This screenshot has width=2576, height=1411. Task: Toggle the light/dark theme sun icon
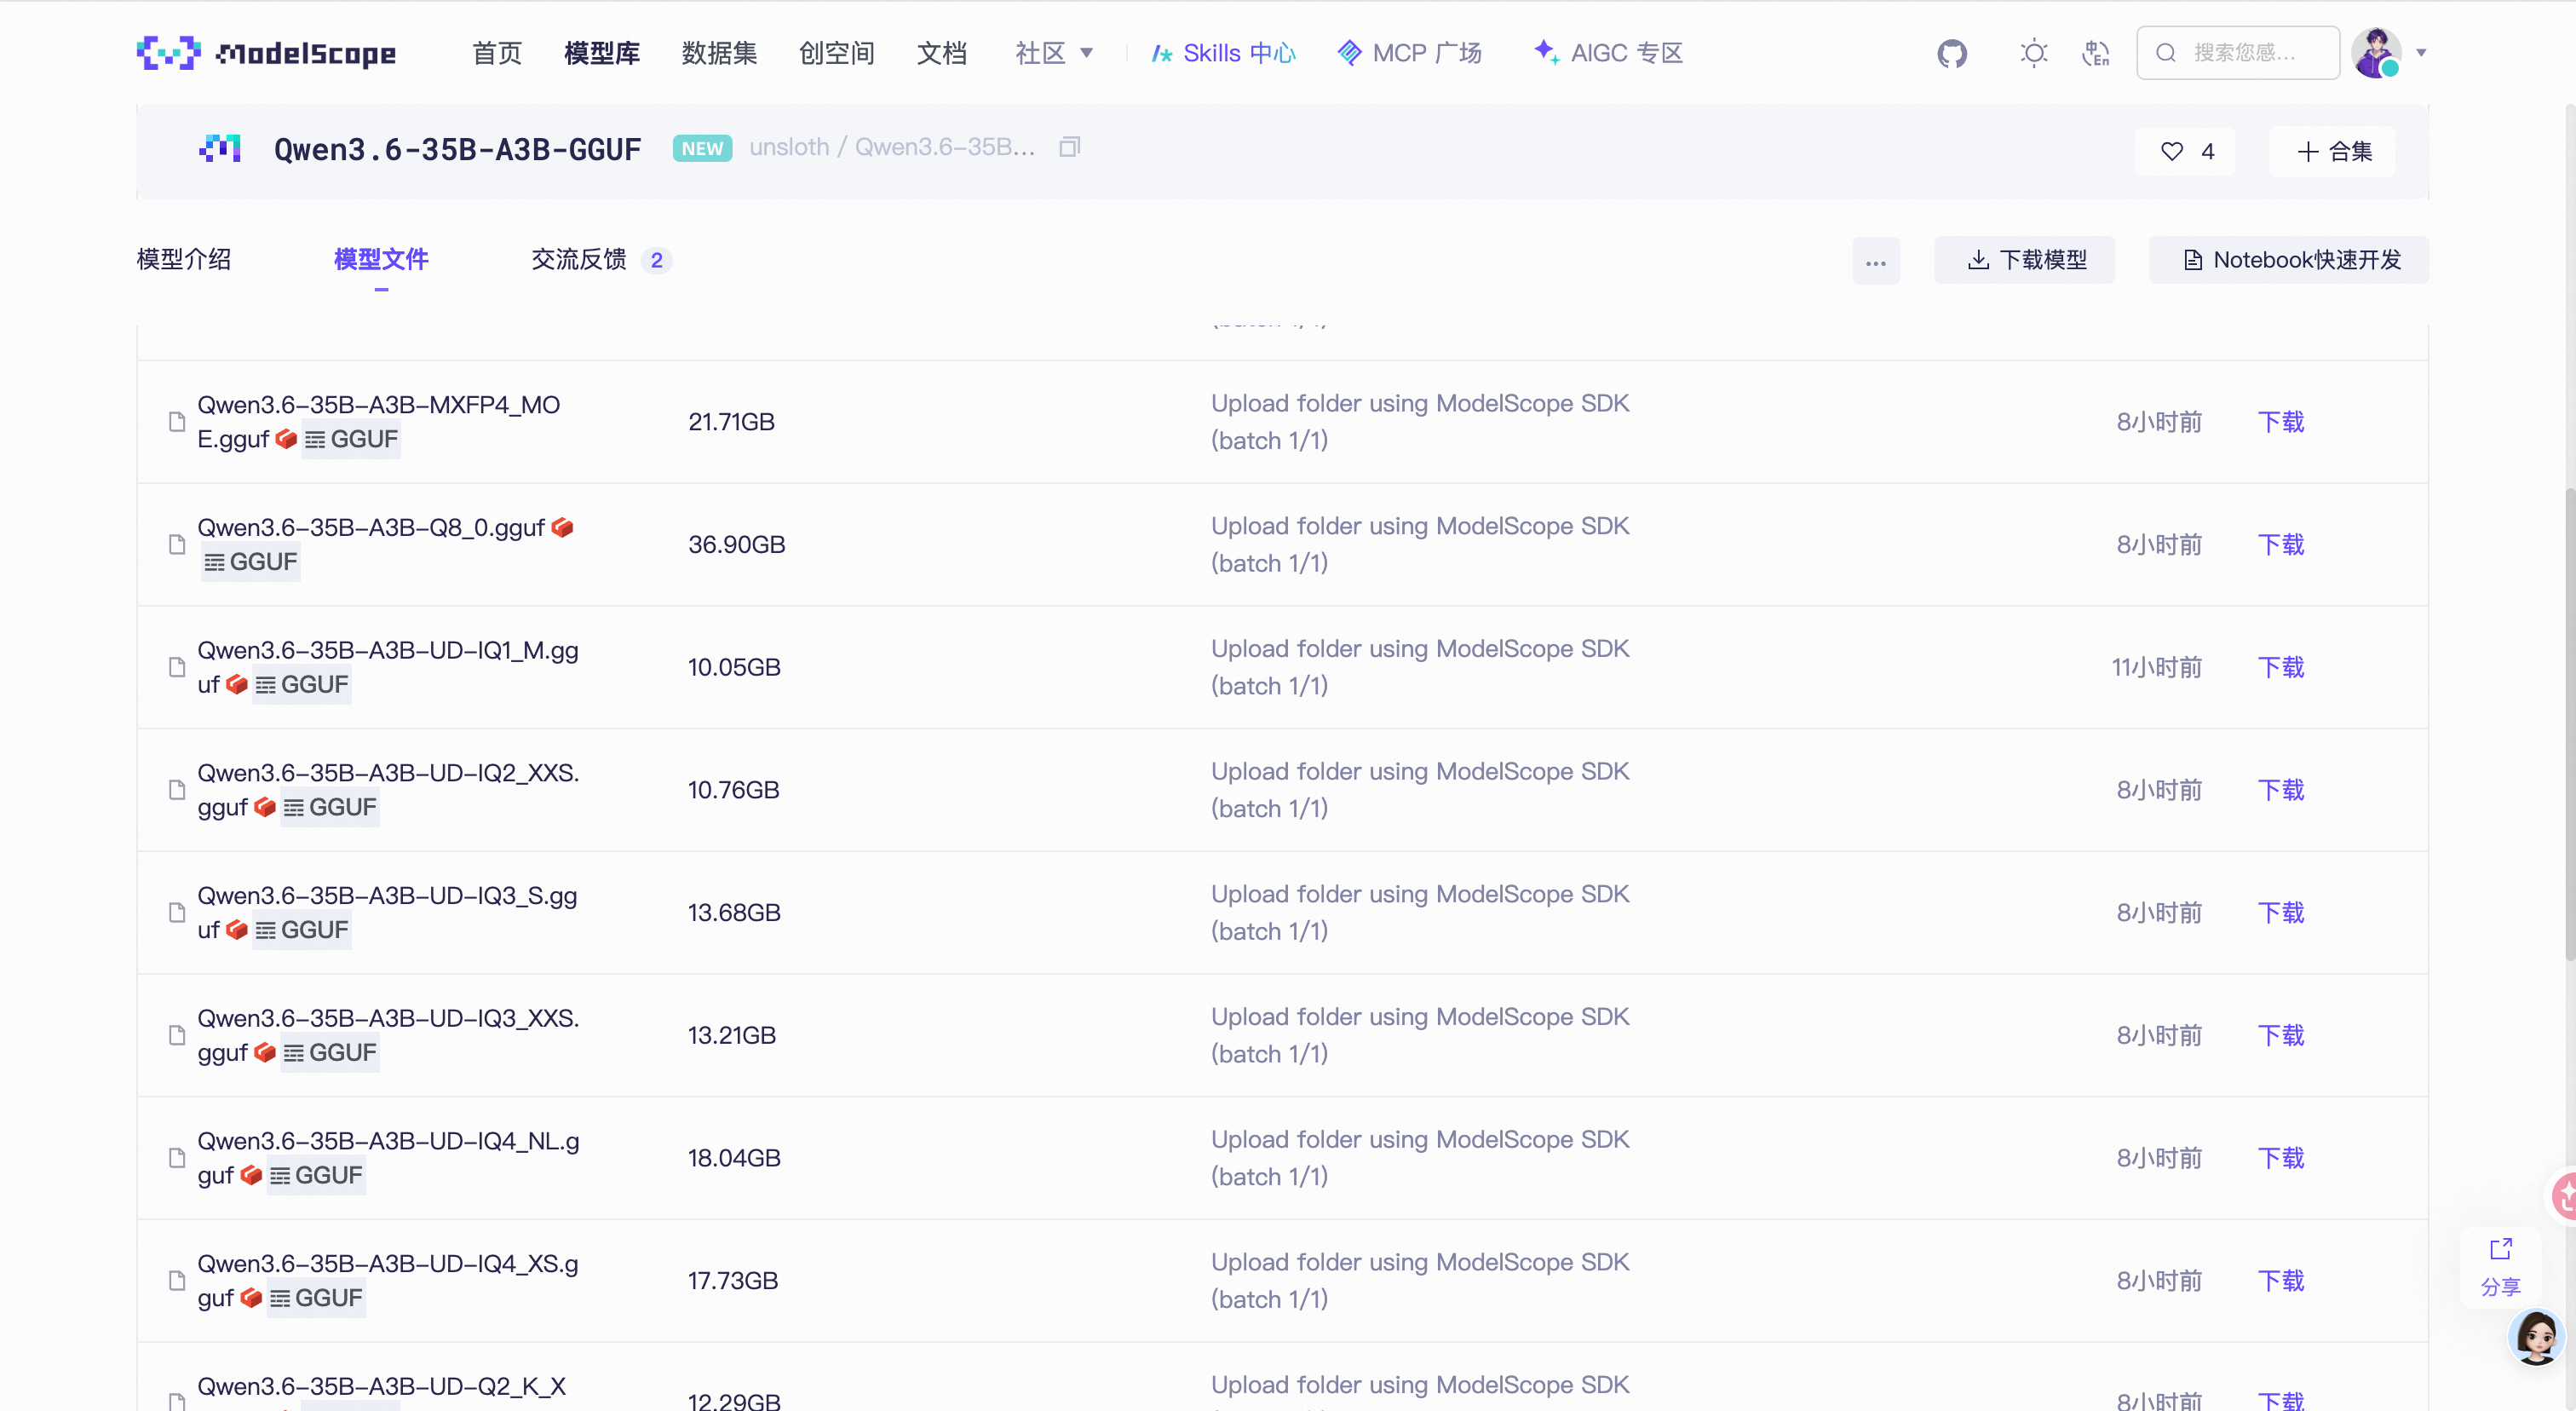tap(2033, 53)
